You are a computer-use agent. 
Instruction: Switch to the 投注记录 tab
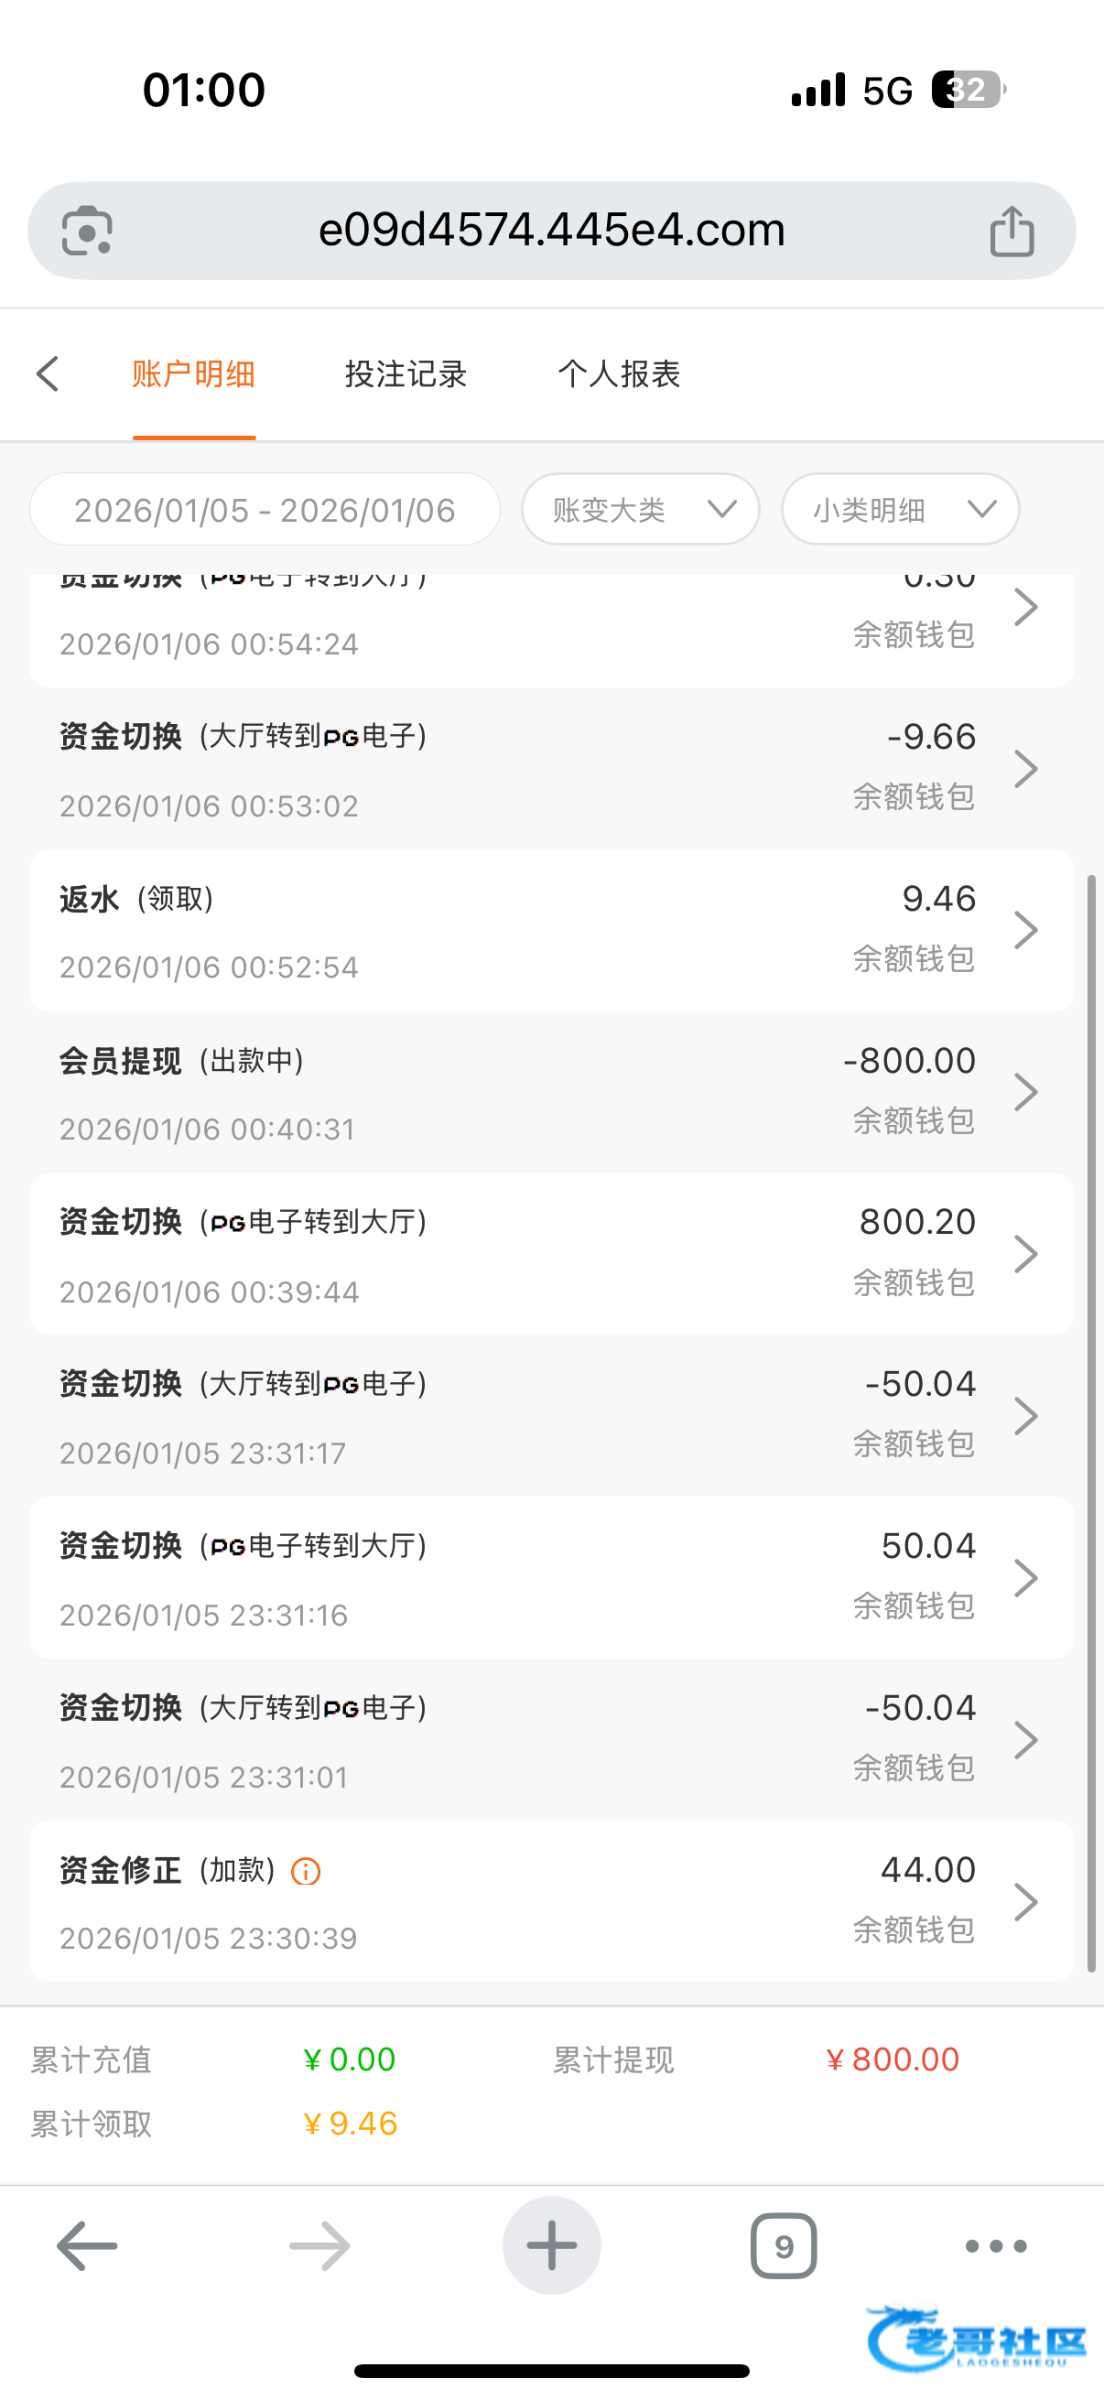click(x=406, y=374)
